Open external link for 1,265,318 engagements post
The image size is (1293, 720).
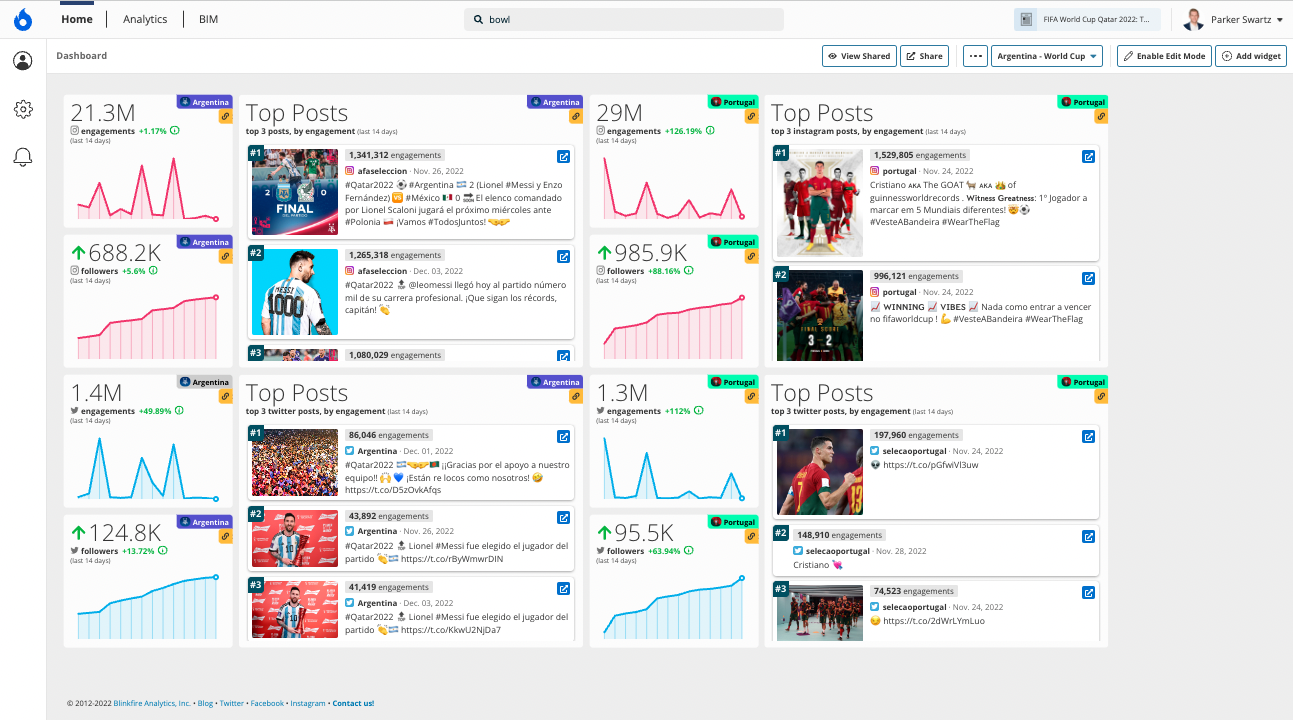coord(563,256)
